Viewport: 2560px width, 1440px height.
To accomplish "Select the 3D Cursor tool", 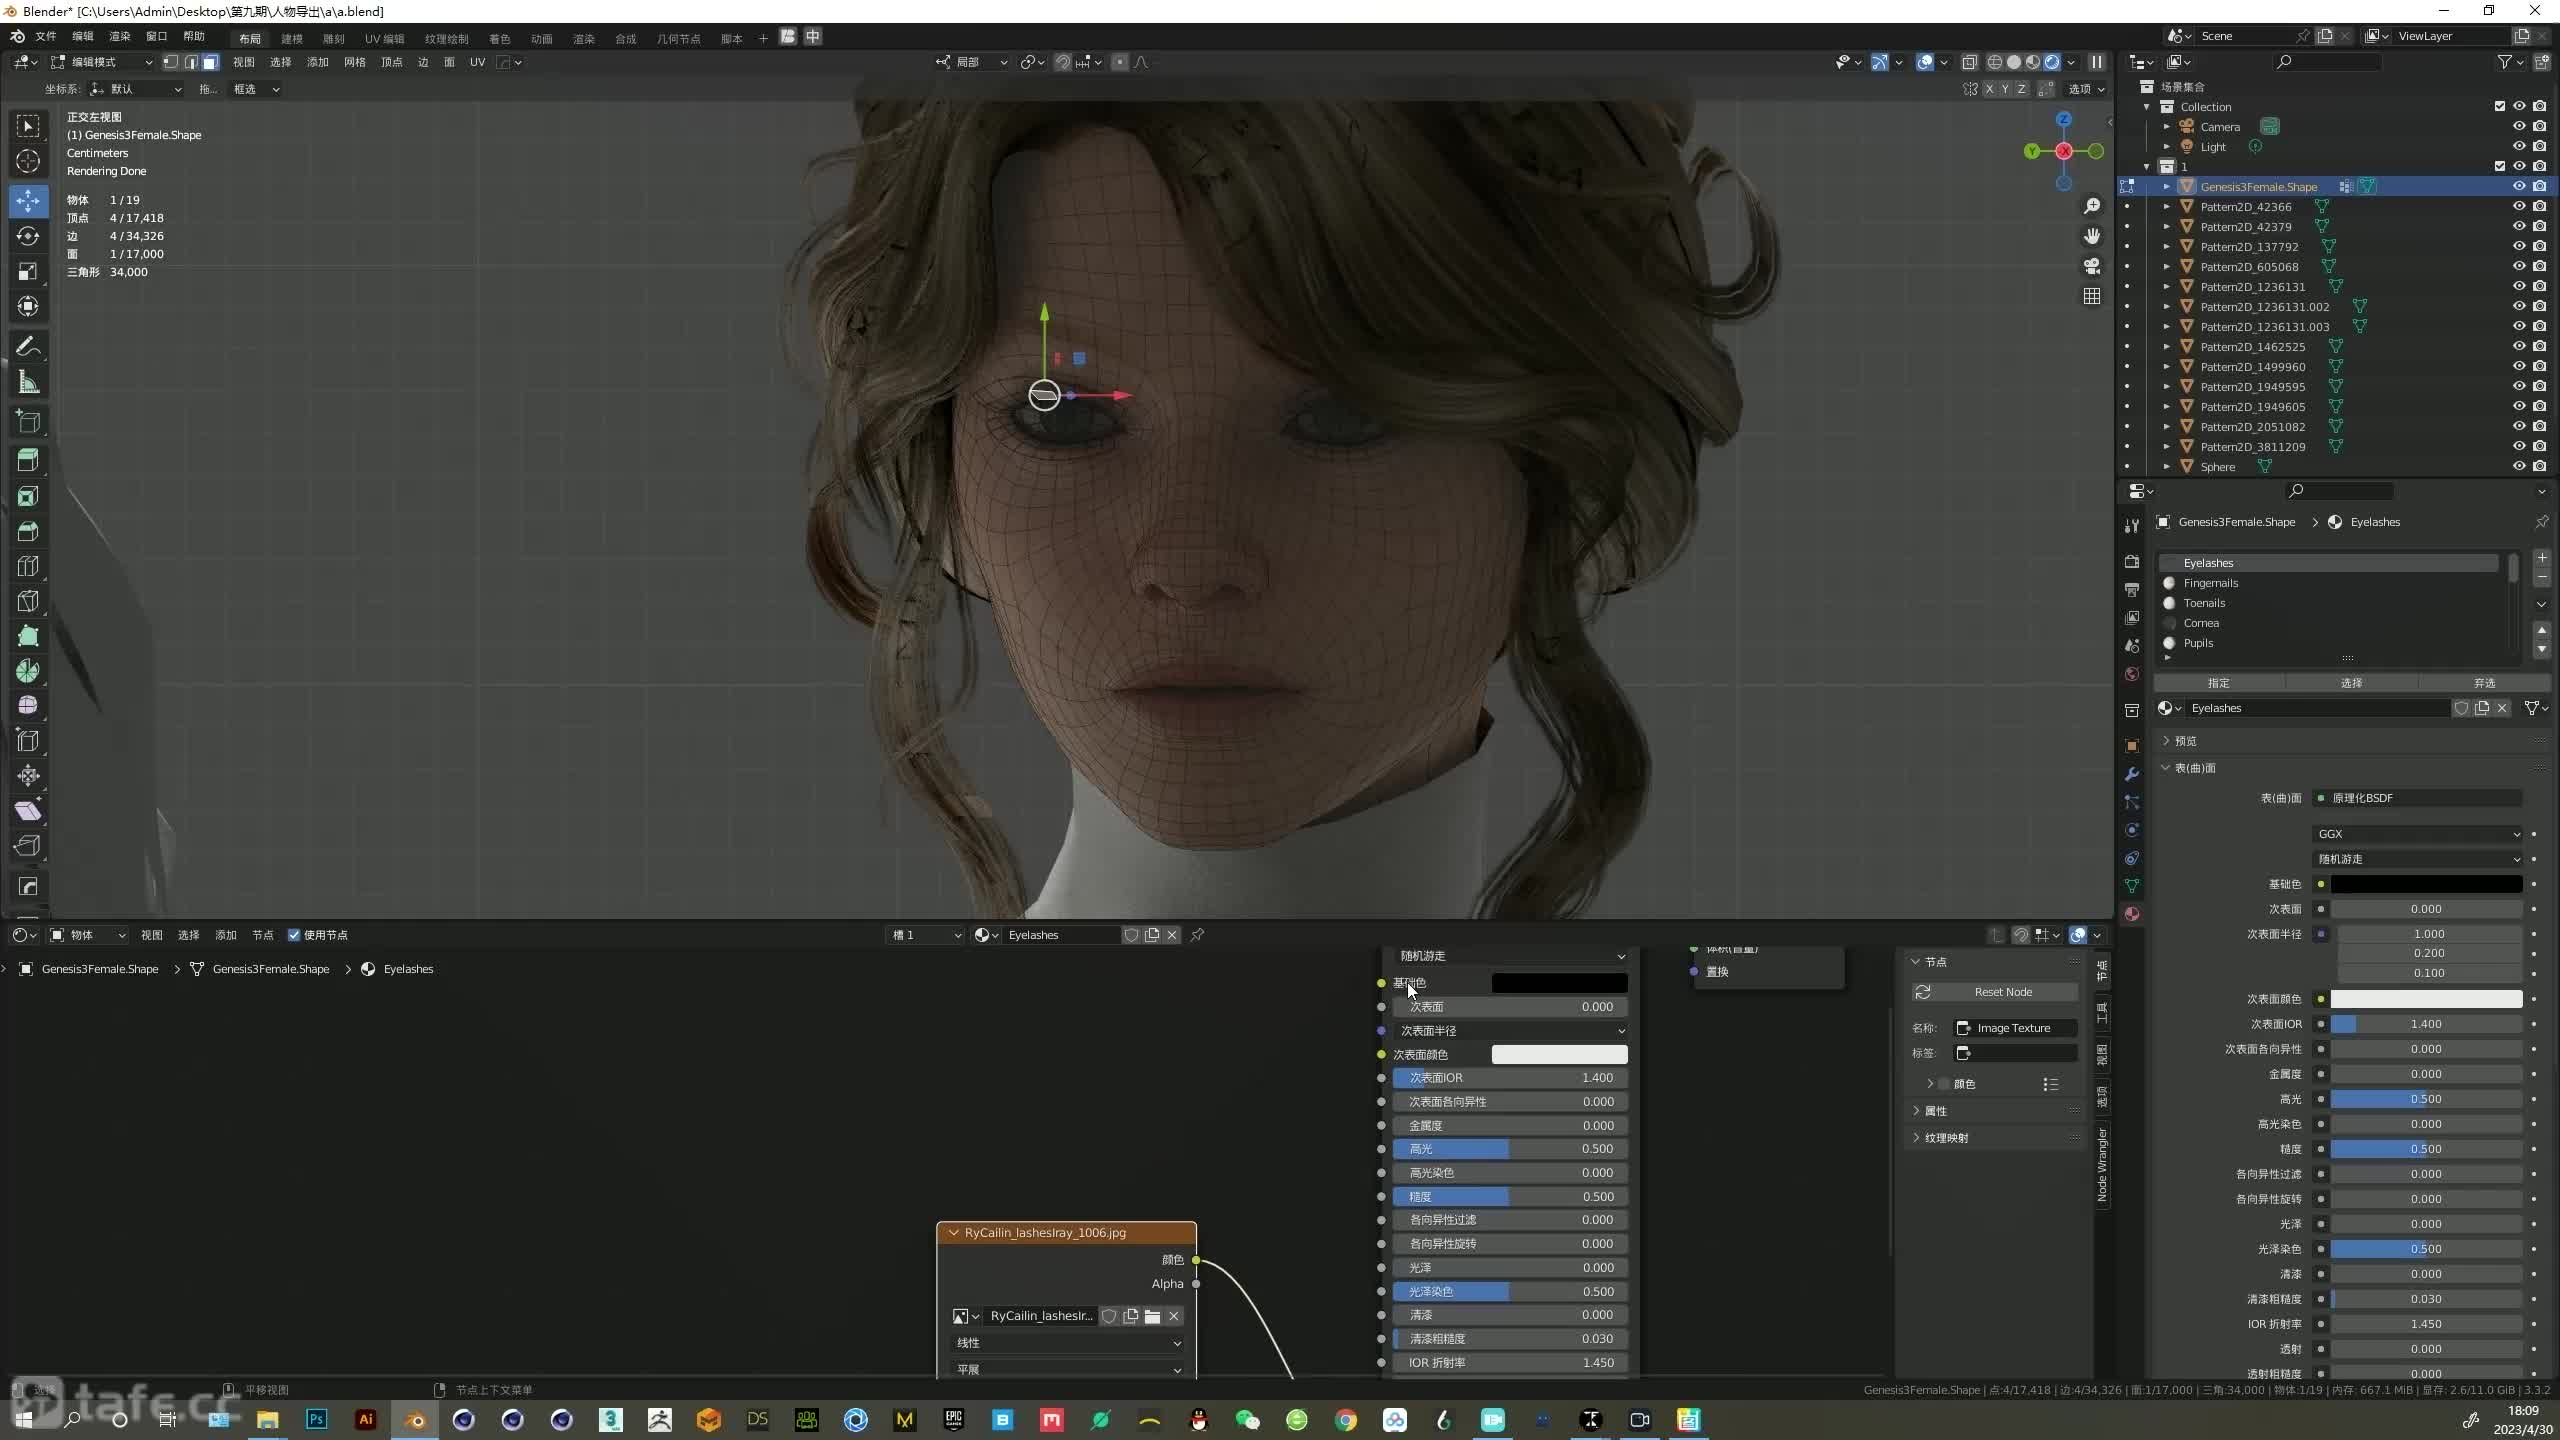I will pyautogui.click(x=28, y=161).
